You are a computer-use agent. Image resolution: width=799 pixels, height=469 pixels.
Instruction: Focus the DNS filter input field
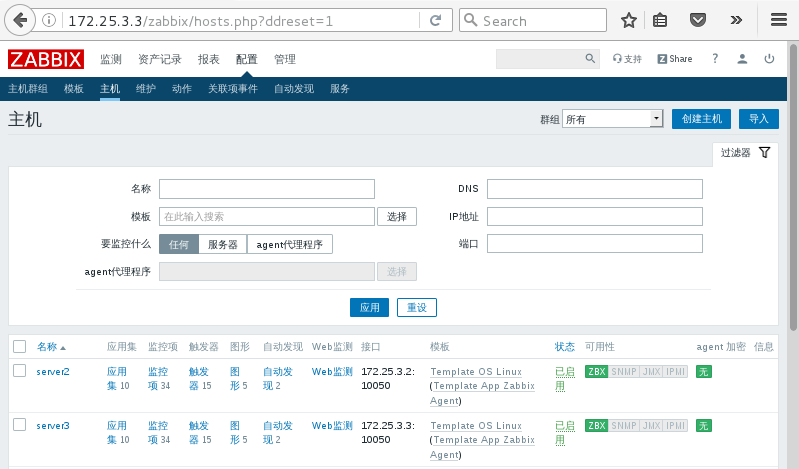pos(595,189)
